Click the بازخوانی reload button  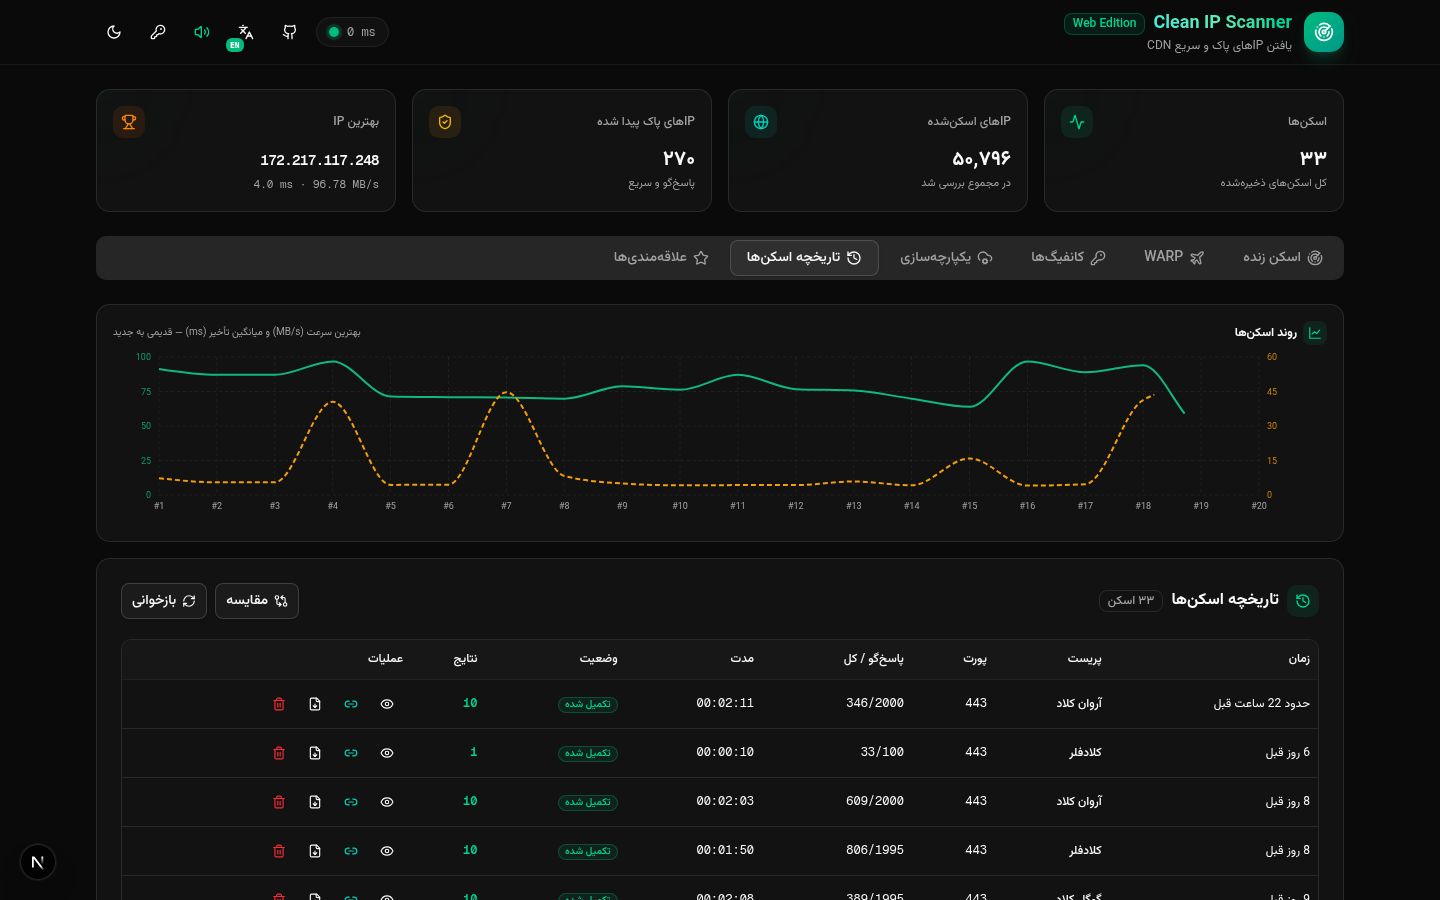point(164,601)
